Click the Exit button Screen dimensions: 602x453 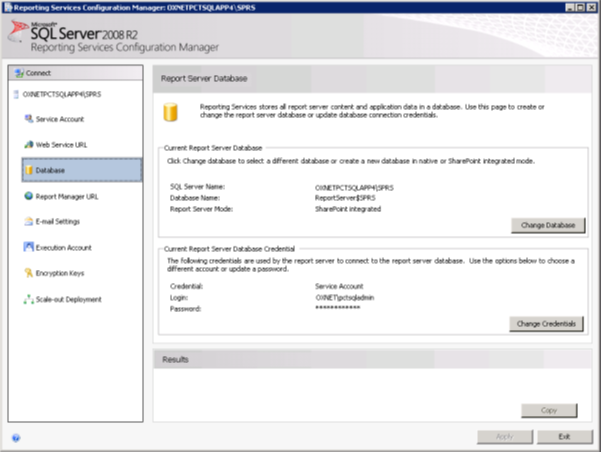click(x=564, y=437)
